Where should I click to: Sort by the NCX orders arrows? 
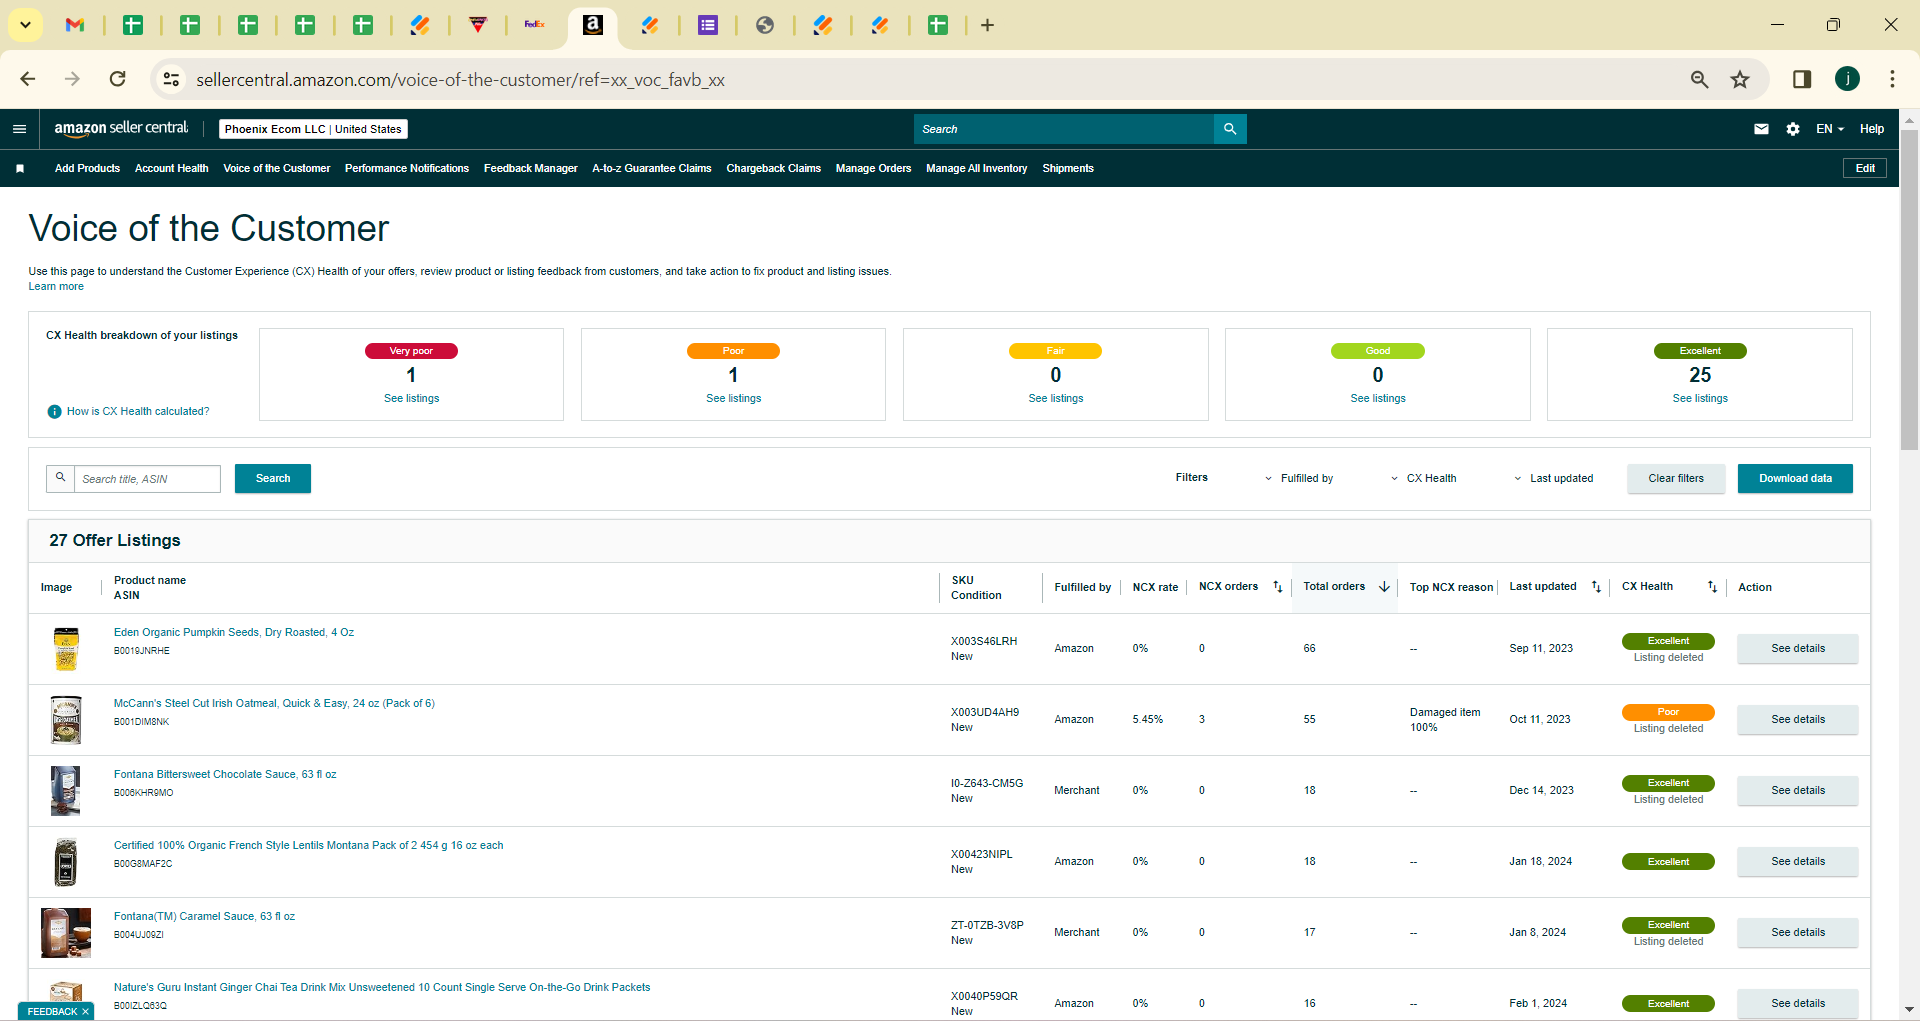(1277, 587)
